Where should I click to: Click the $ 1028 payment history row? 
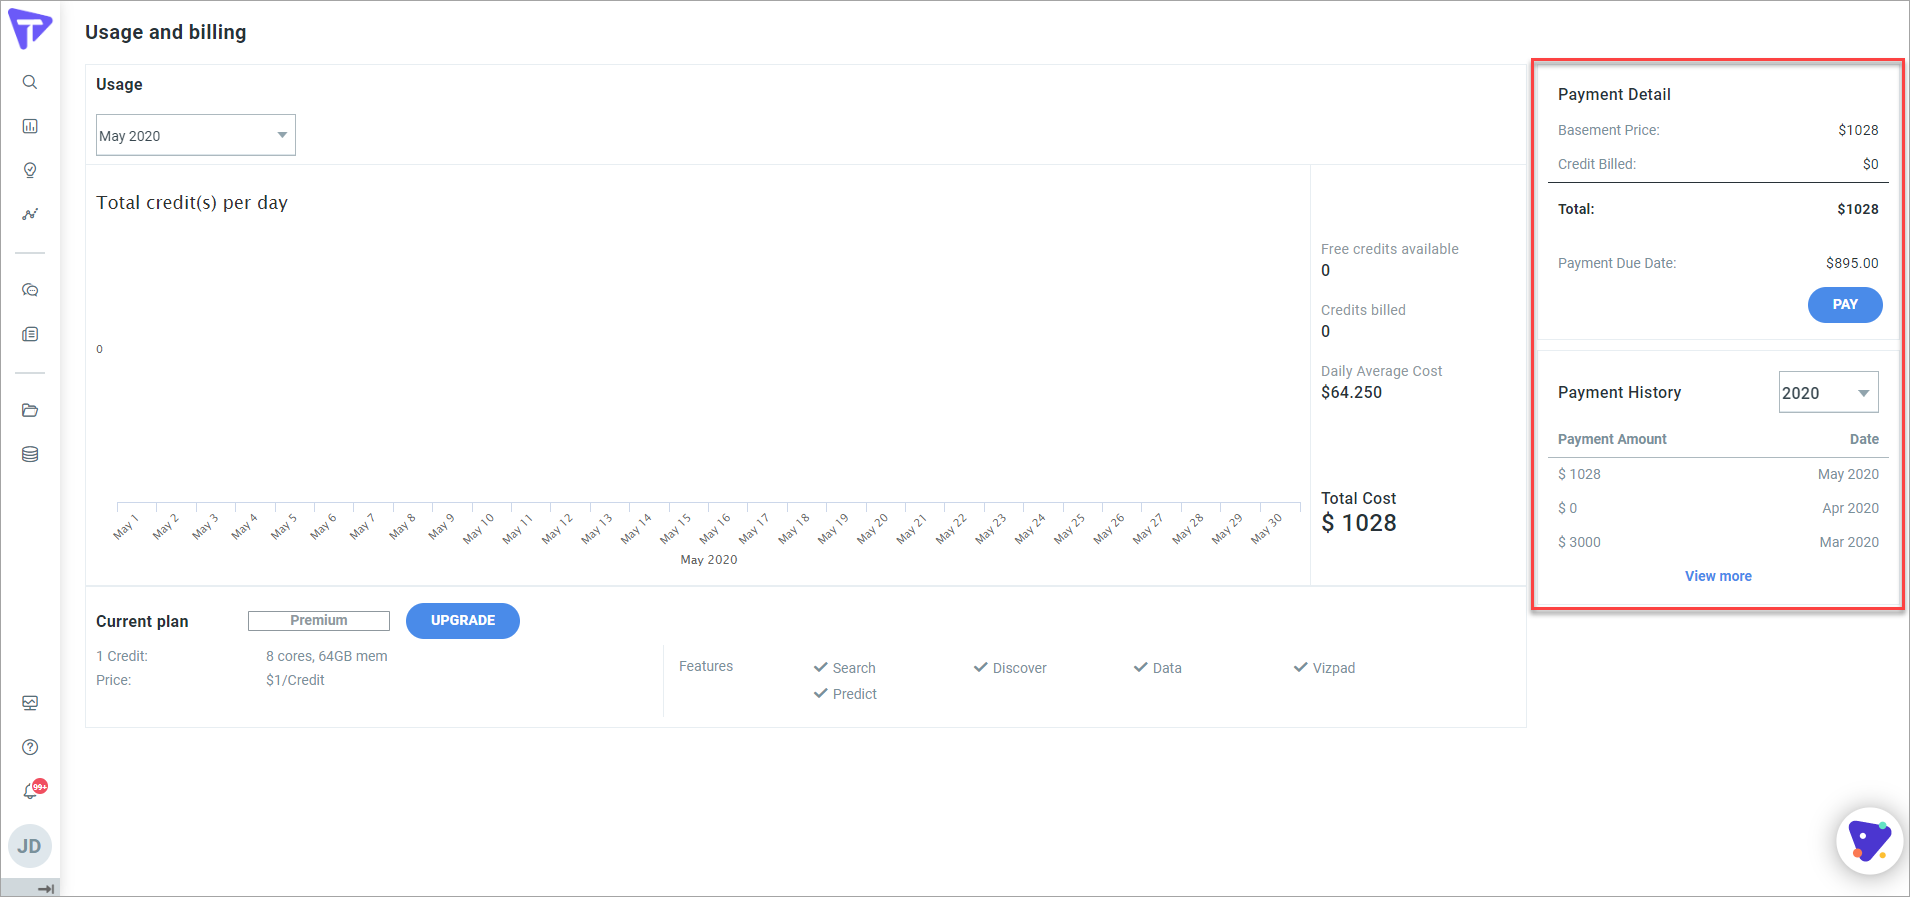pos(1718,474)
